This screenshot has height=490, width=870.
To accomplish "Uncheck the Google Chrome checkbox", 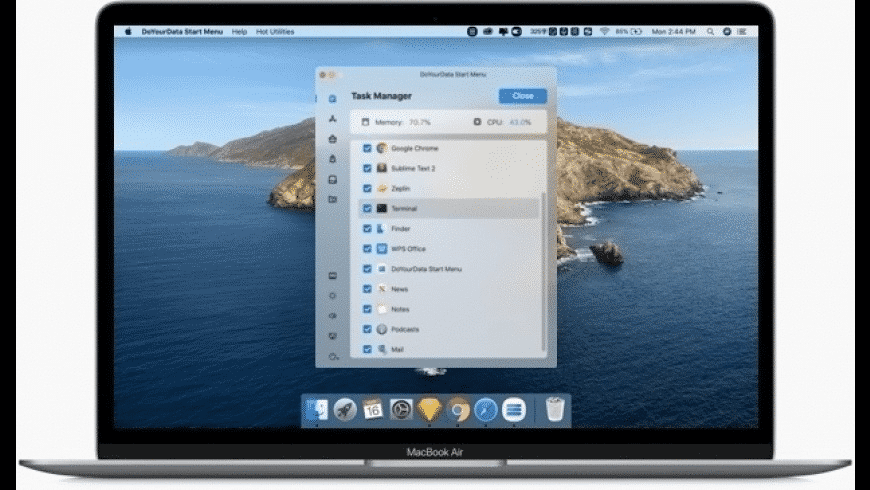I will coord(367,148).
